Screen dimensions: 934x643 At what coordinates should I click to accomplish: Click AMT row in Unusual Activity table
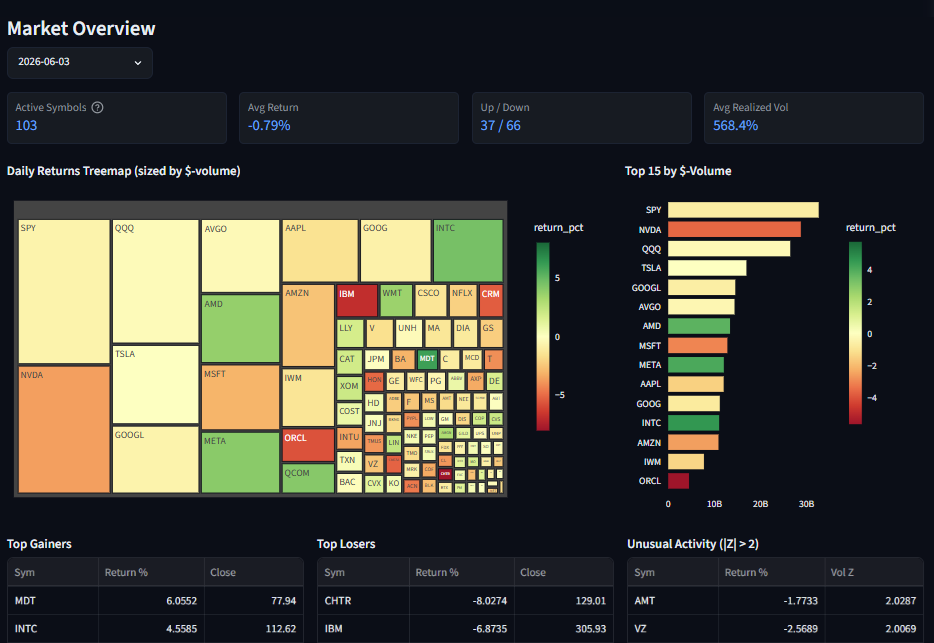776,601
